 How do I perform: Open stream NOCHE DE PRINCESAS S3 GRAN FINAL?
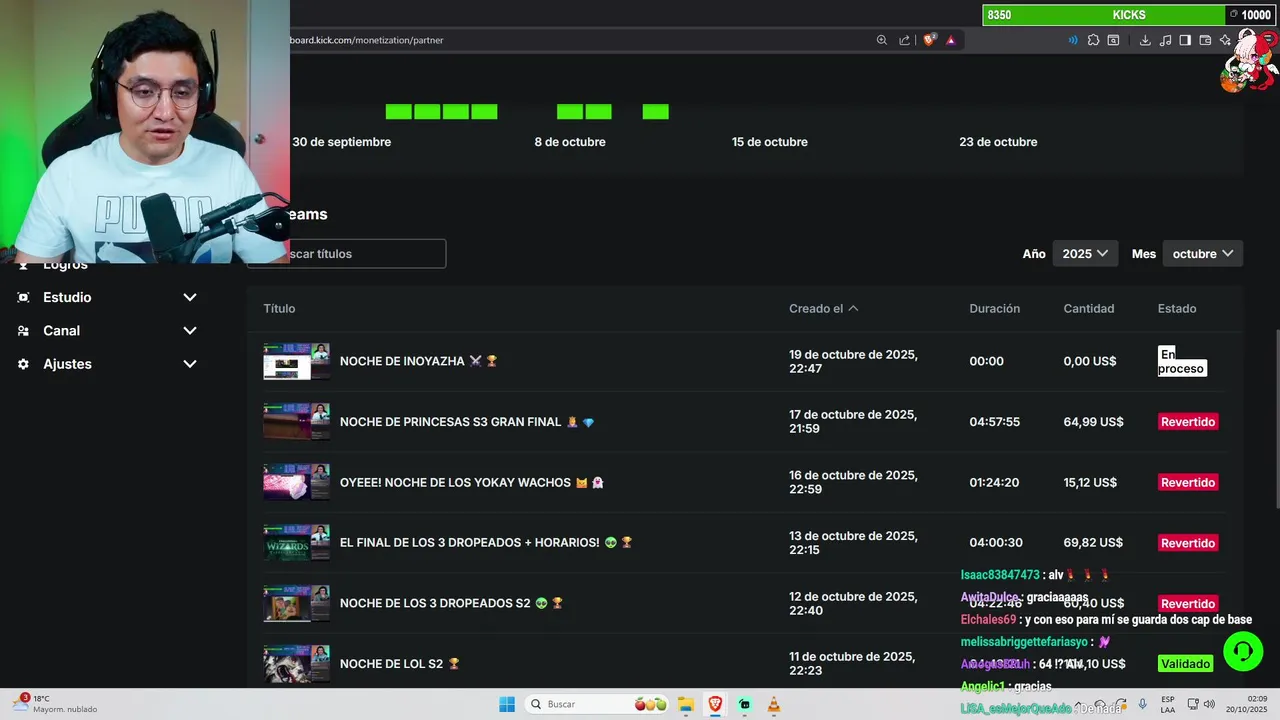click(x=467, y=422)
